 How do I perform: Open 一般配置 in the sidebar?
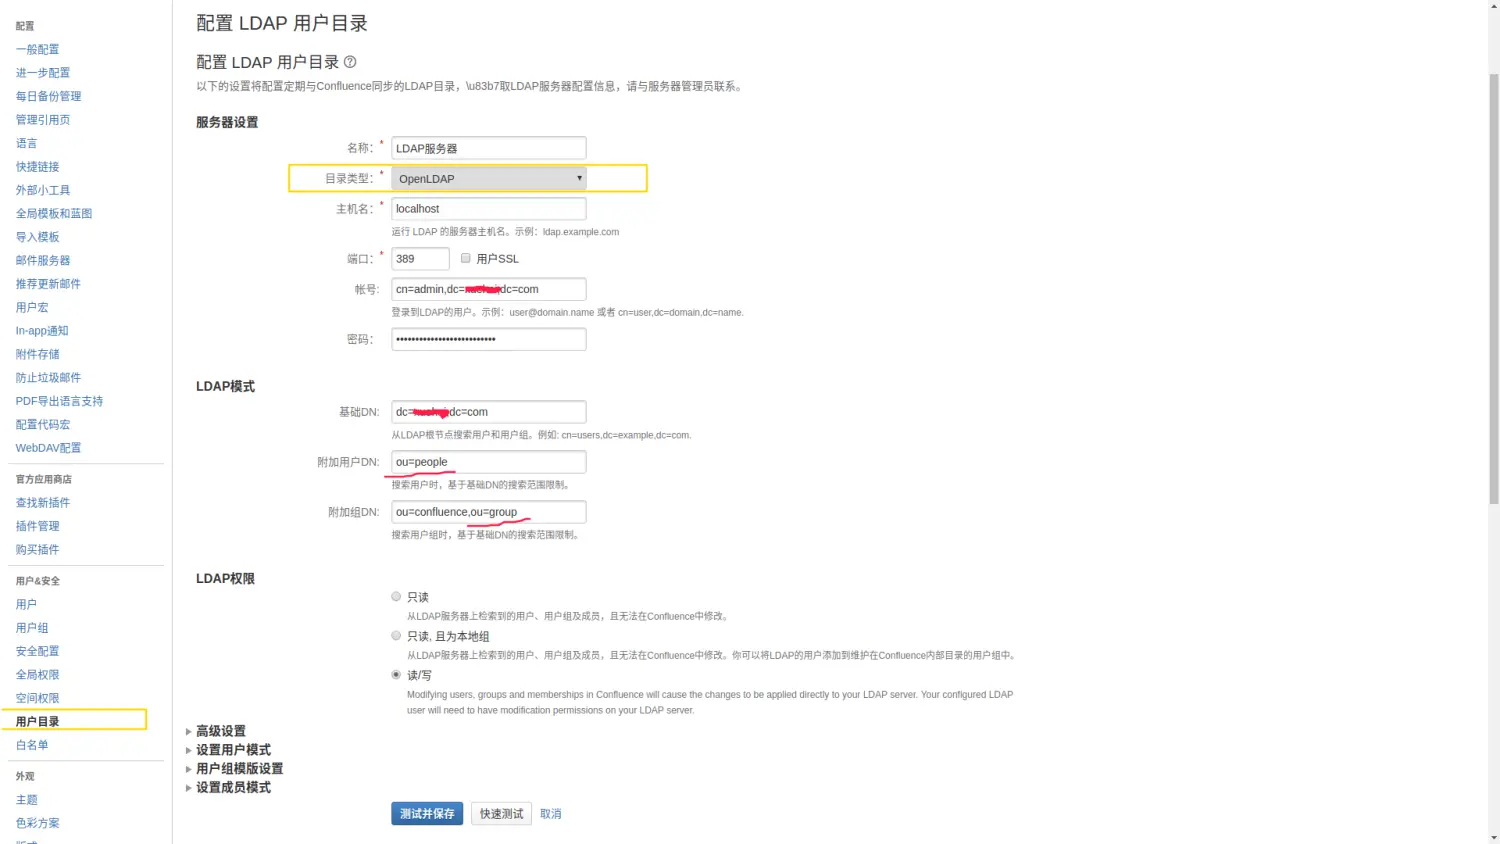coord(37,49)
